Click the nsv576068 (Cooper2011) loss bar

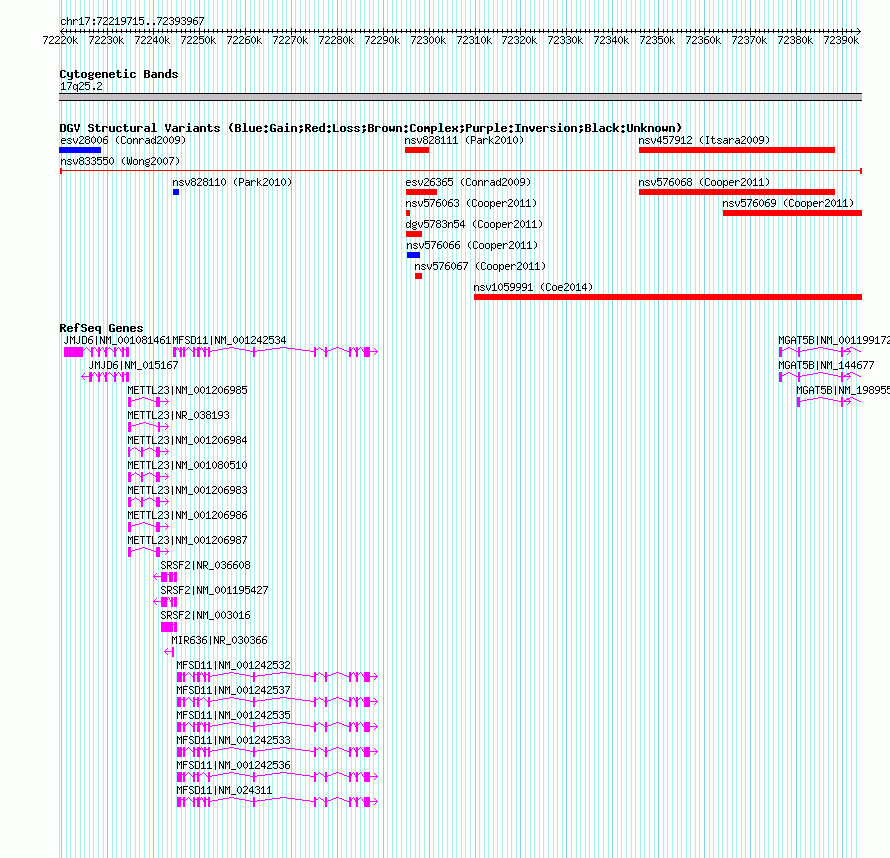click(x=737, y=192)
